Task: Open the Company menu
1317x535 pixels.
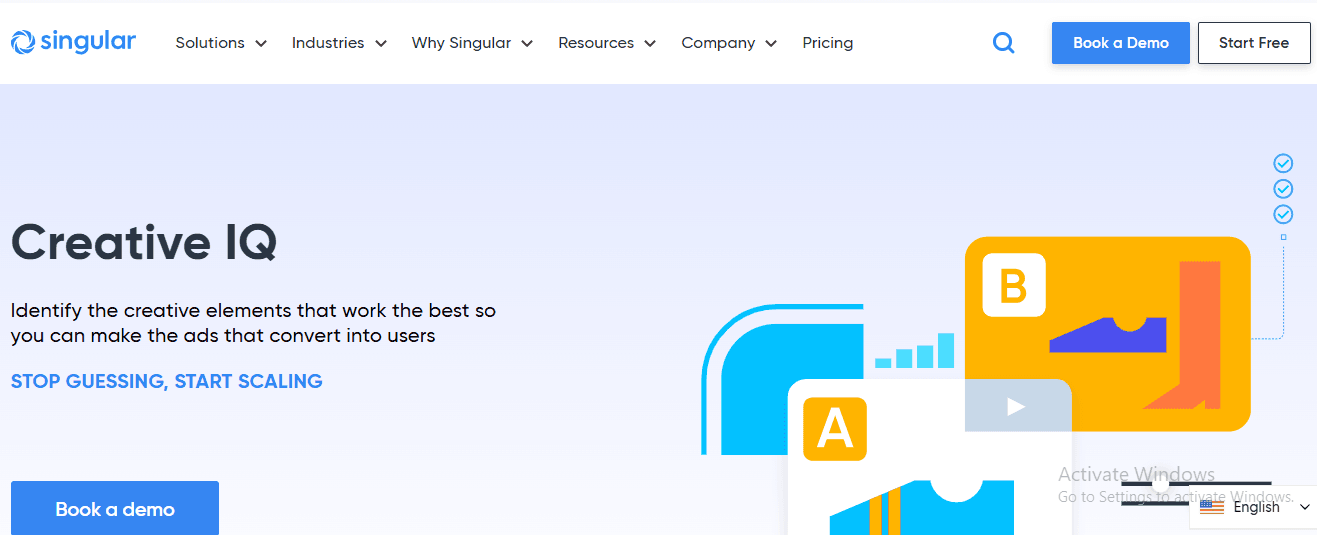Action: pyautogui.click(x=718, y=43)
